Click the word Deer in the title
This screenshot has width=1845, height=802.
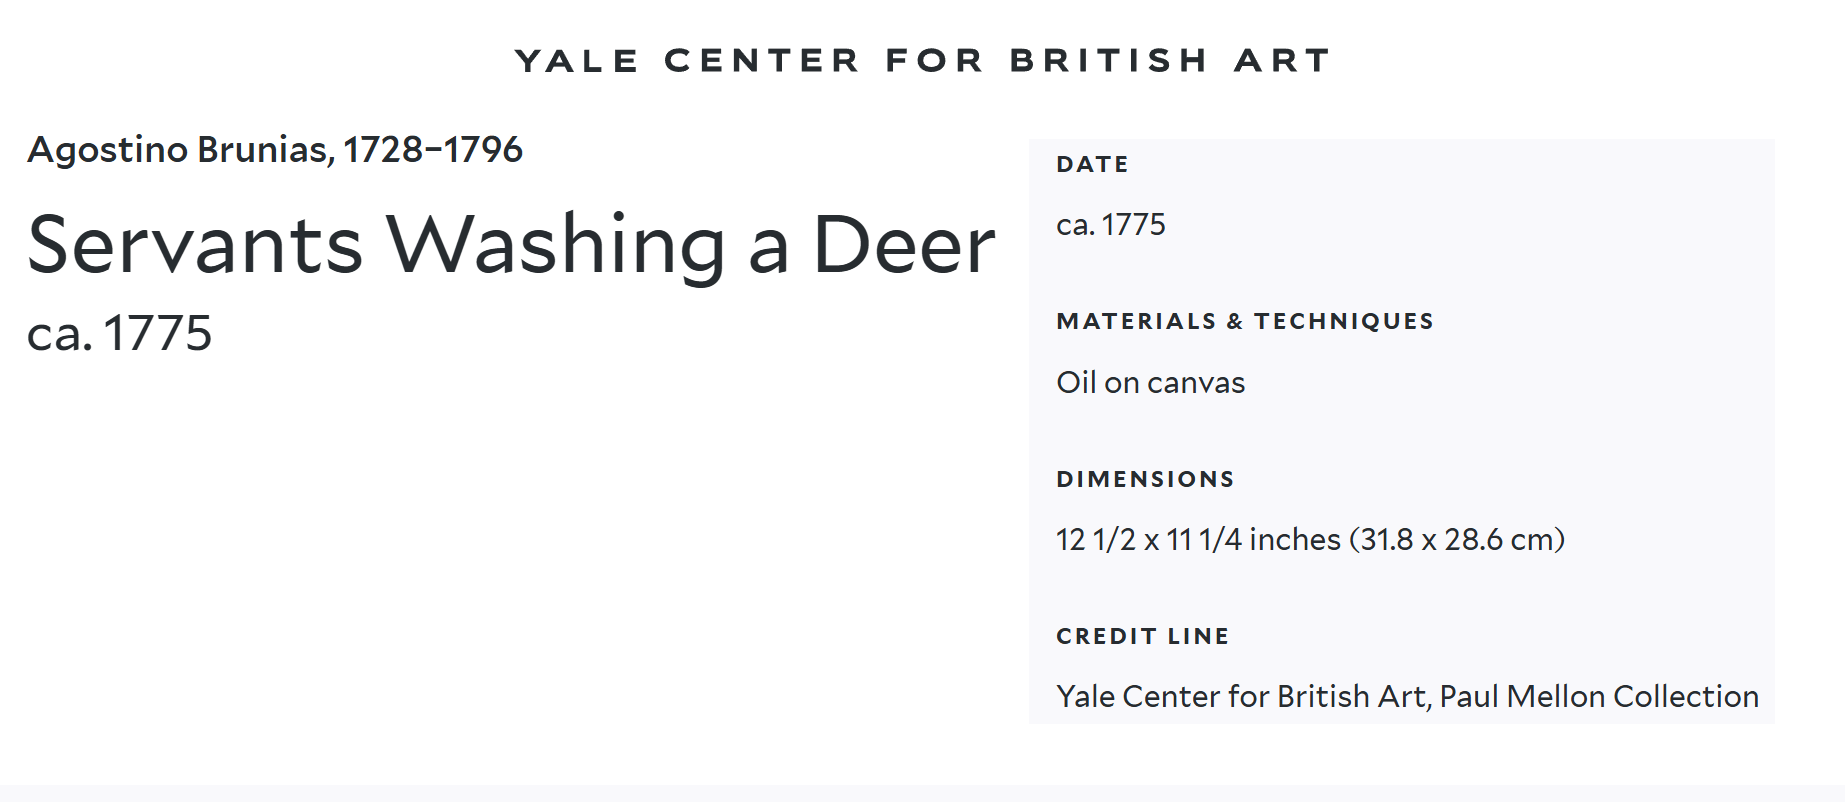pyautogui.click(x=904, y=245)
